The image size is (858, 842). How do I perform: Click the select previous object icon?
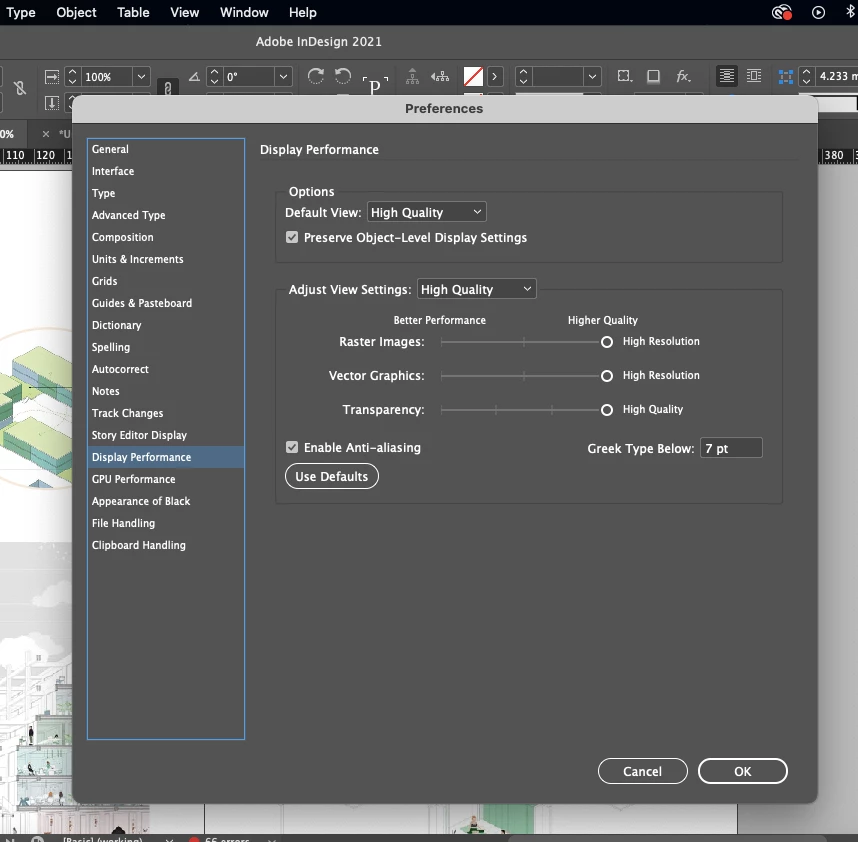pos(440,77)
